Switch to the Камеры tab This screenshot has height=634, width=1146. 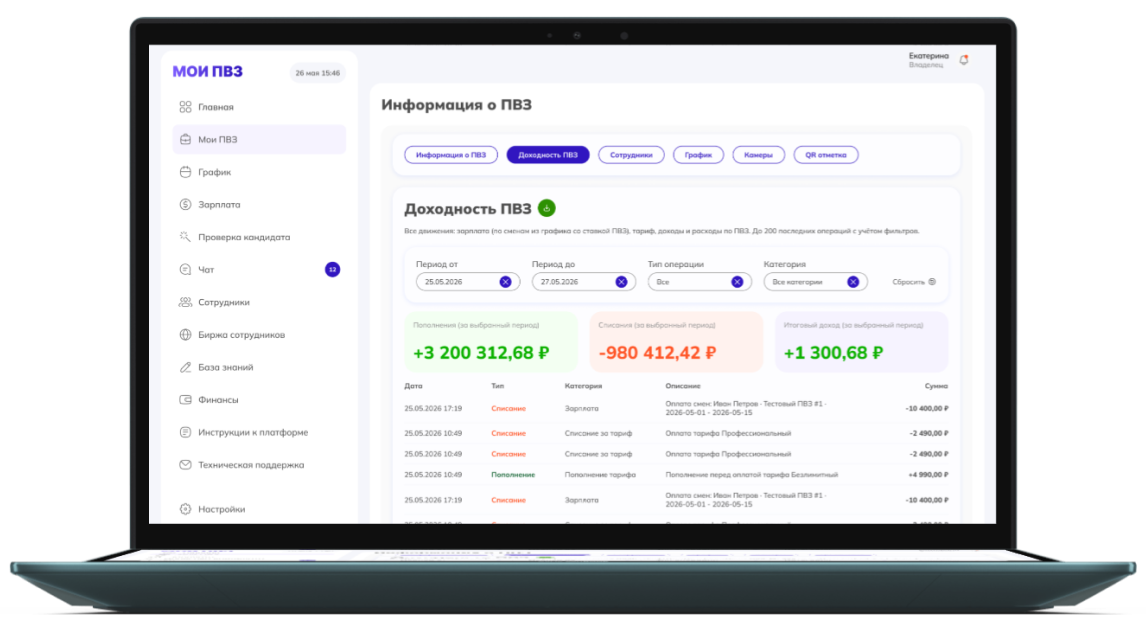759,155
